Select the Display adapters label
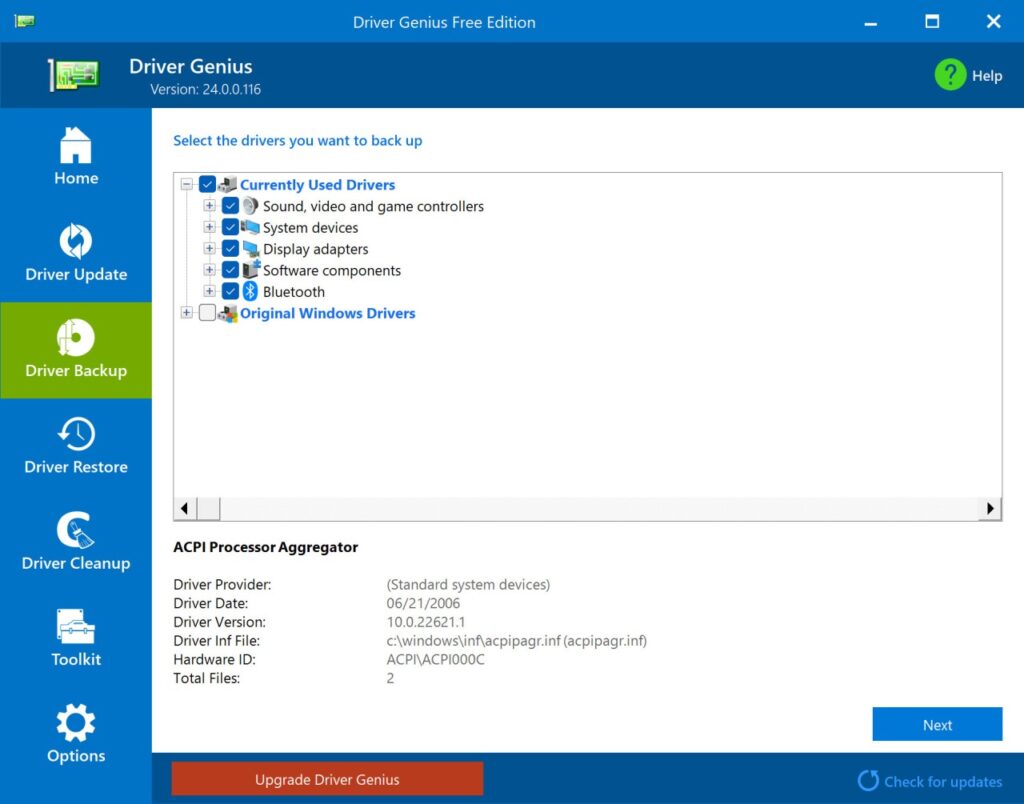The height and width of the screenshot is (804, 1024). [x=315, y=249]
